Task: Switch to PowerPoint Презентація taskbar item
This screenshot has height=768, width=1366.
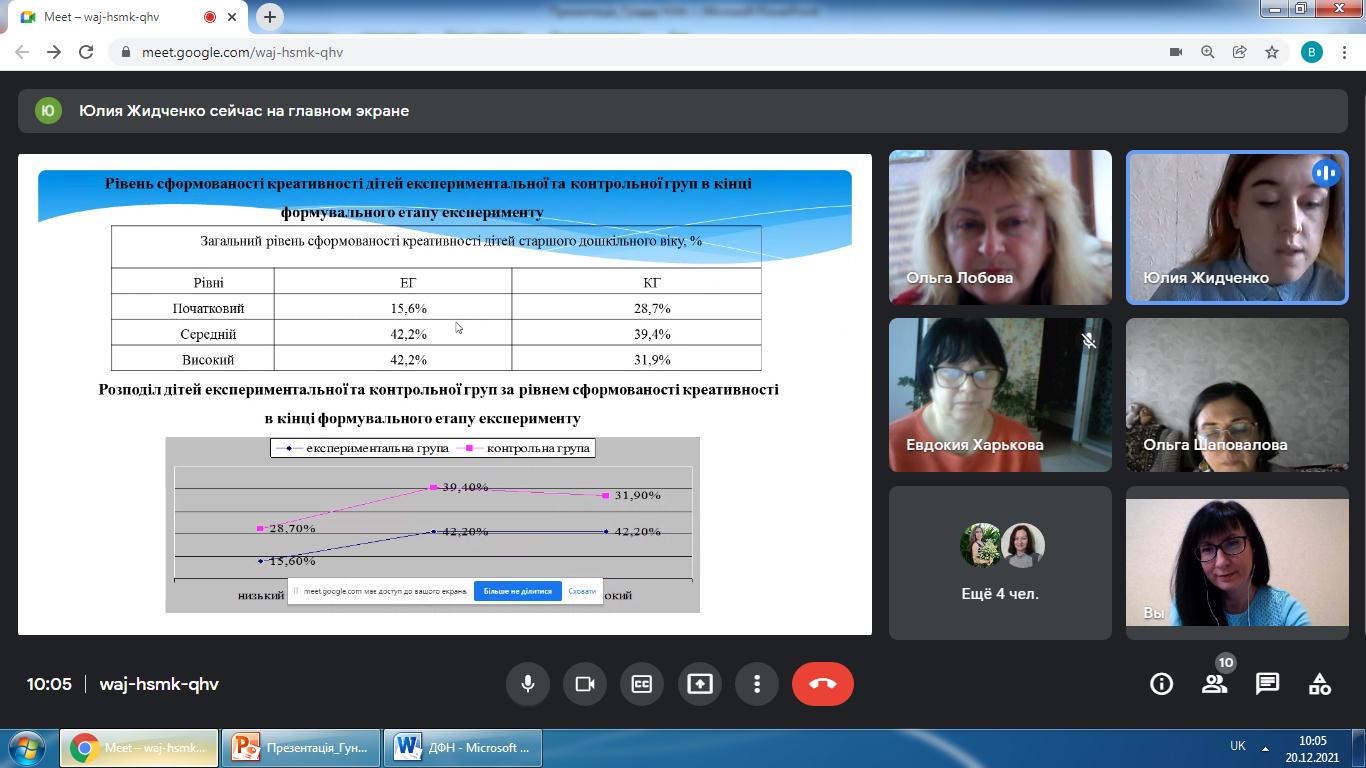Action: [x=301, y=747]
